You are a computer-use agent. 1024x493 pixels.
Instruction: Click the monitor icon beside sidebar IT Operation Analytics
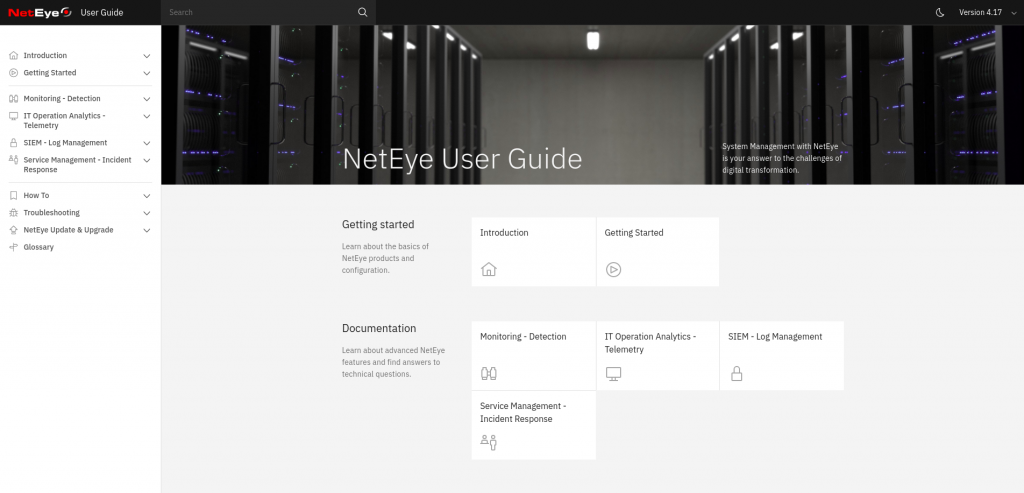(x=14, y=116)
